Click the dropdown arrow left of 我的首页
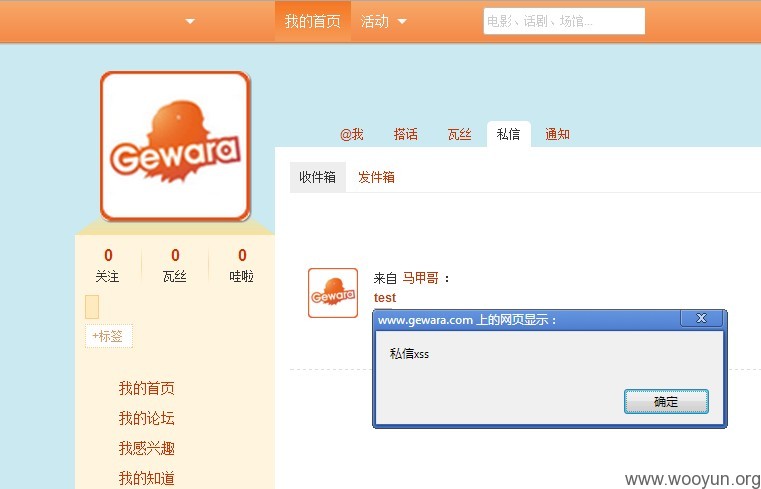 pos(190,21)
